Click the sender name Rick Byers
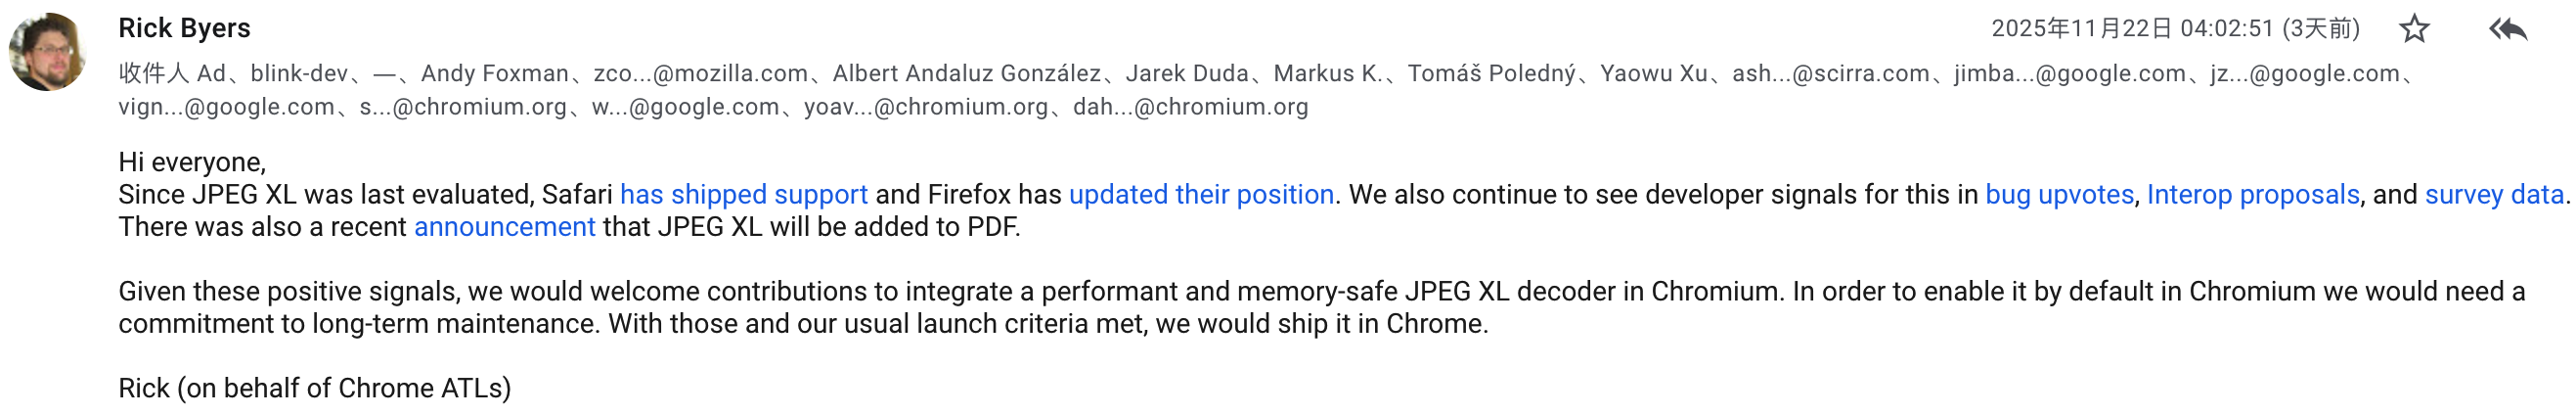 pyautogui.click(x=184, y=28)
